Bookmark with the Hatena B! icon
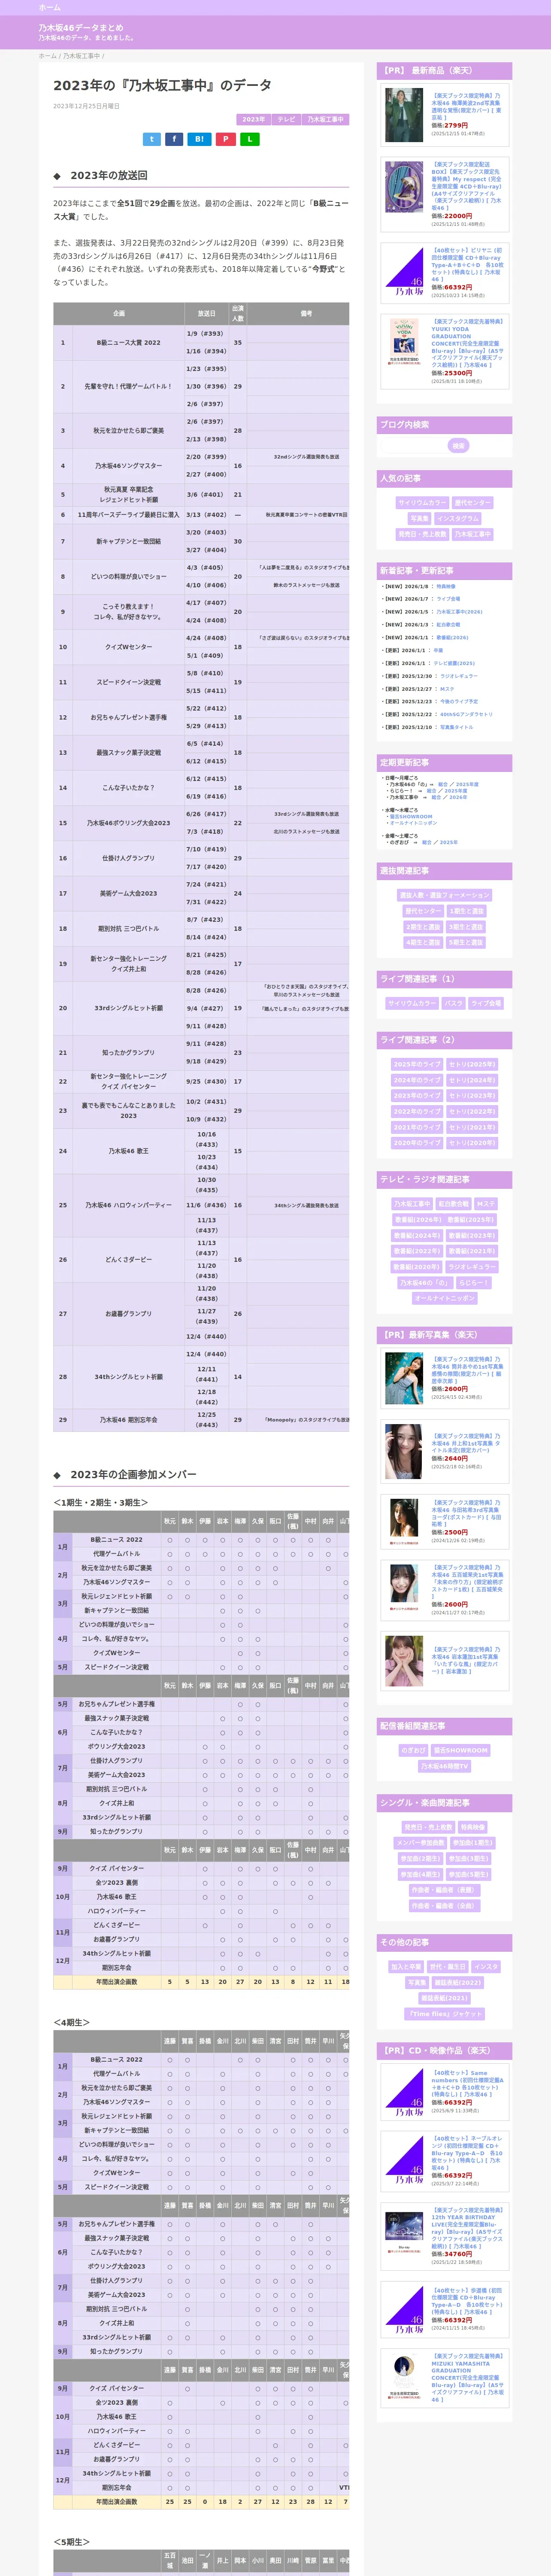 (199, 139)
